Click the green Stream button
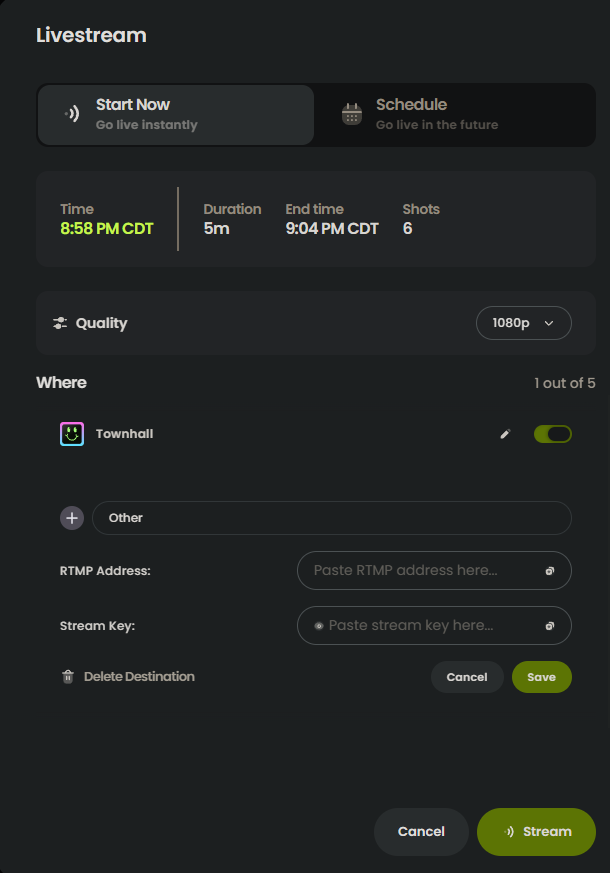Screen dimensions: 610x873 coord(536,832)
